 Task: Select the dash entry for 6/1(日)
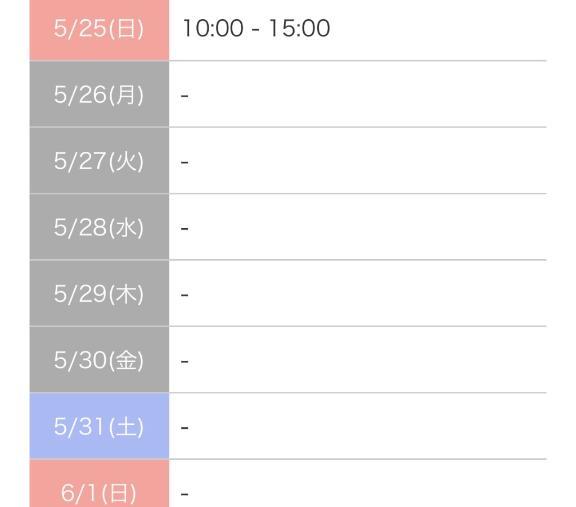(x=185, y=494)
